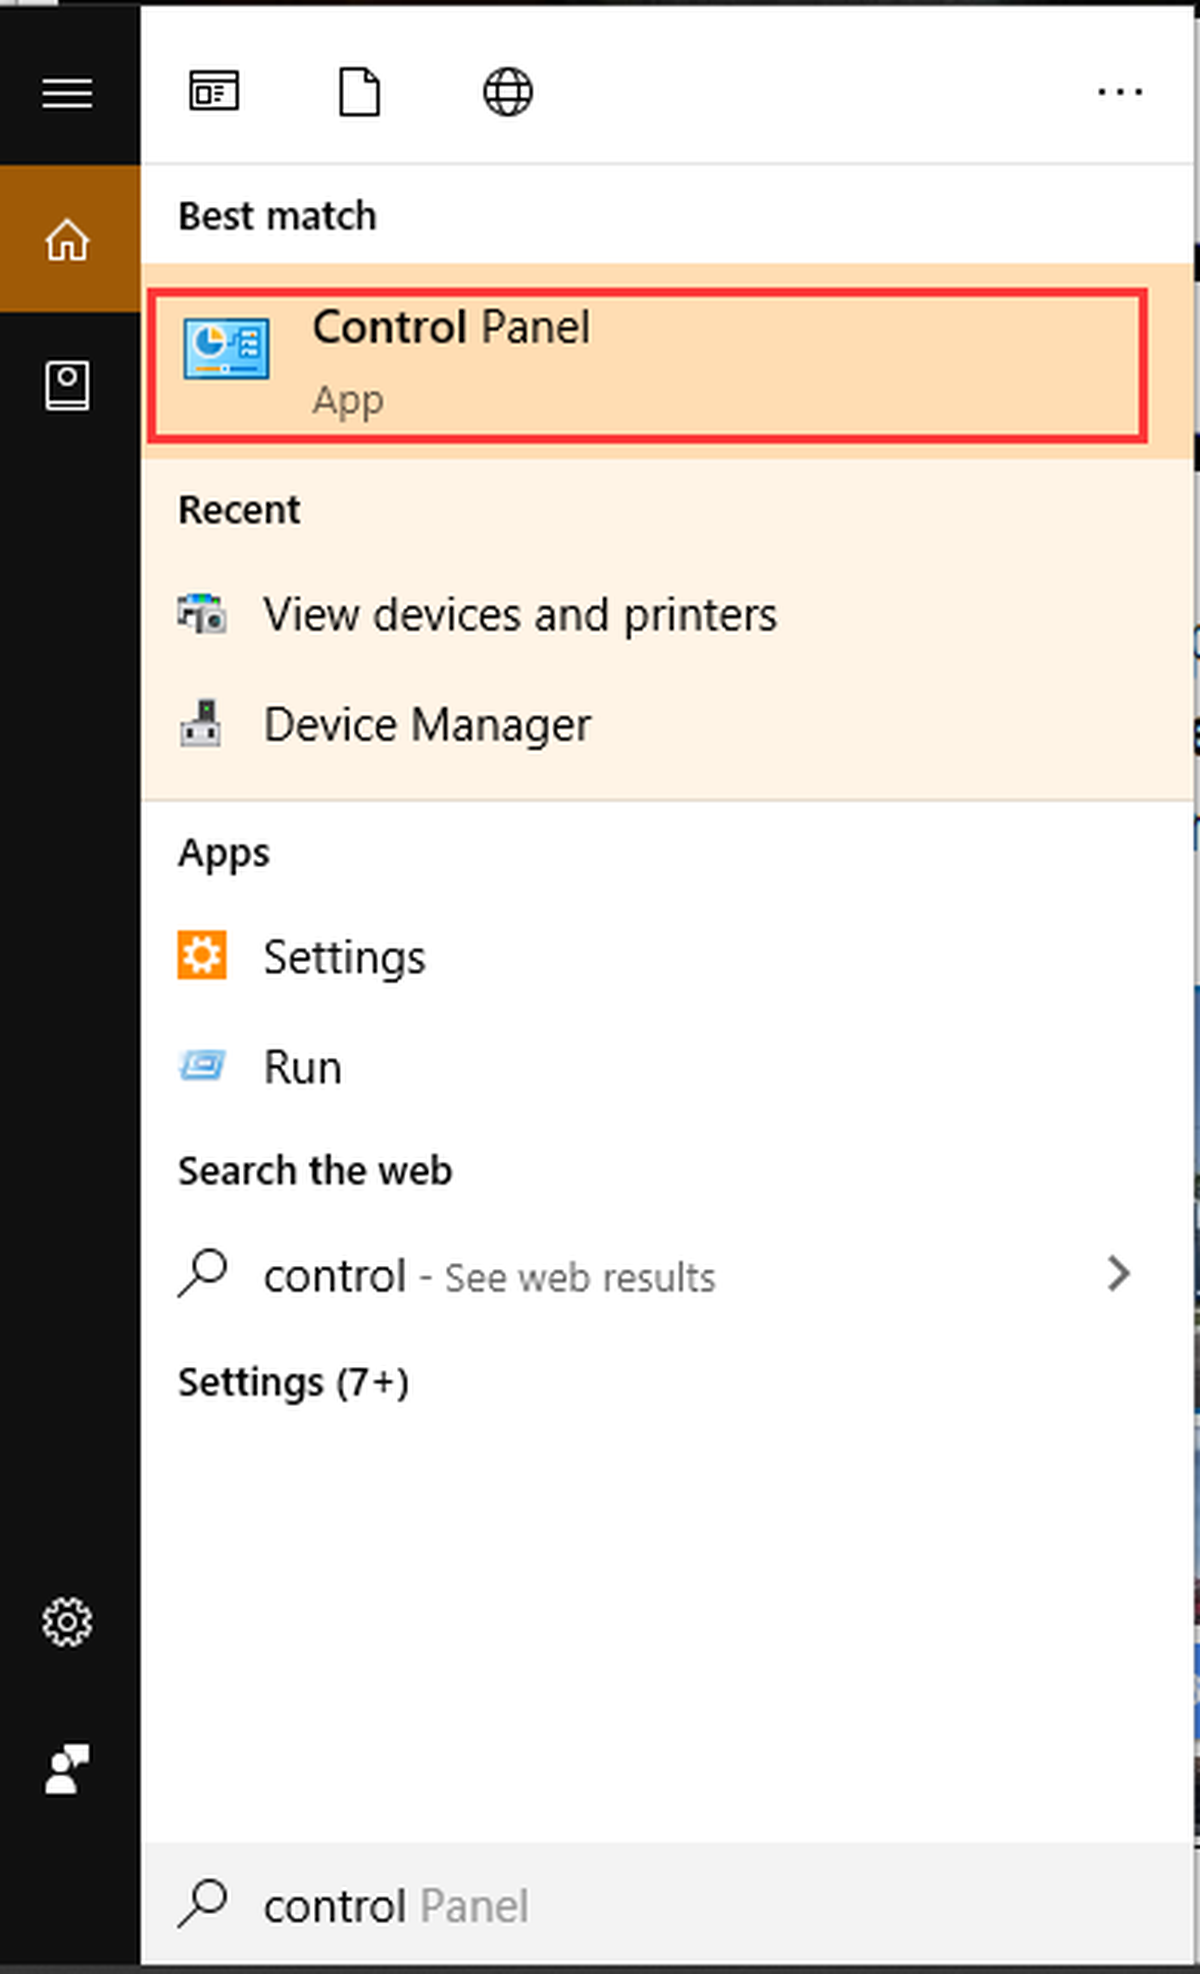The height and width of the screenshot is (1974, 1200).
Task: Focus the search box with control text
Action: 668,1904
